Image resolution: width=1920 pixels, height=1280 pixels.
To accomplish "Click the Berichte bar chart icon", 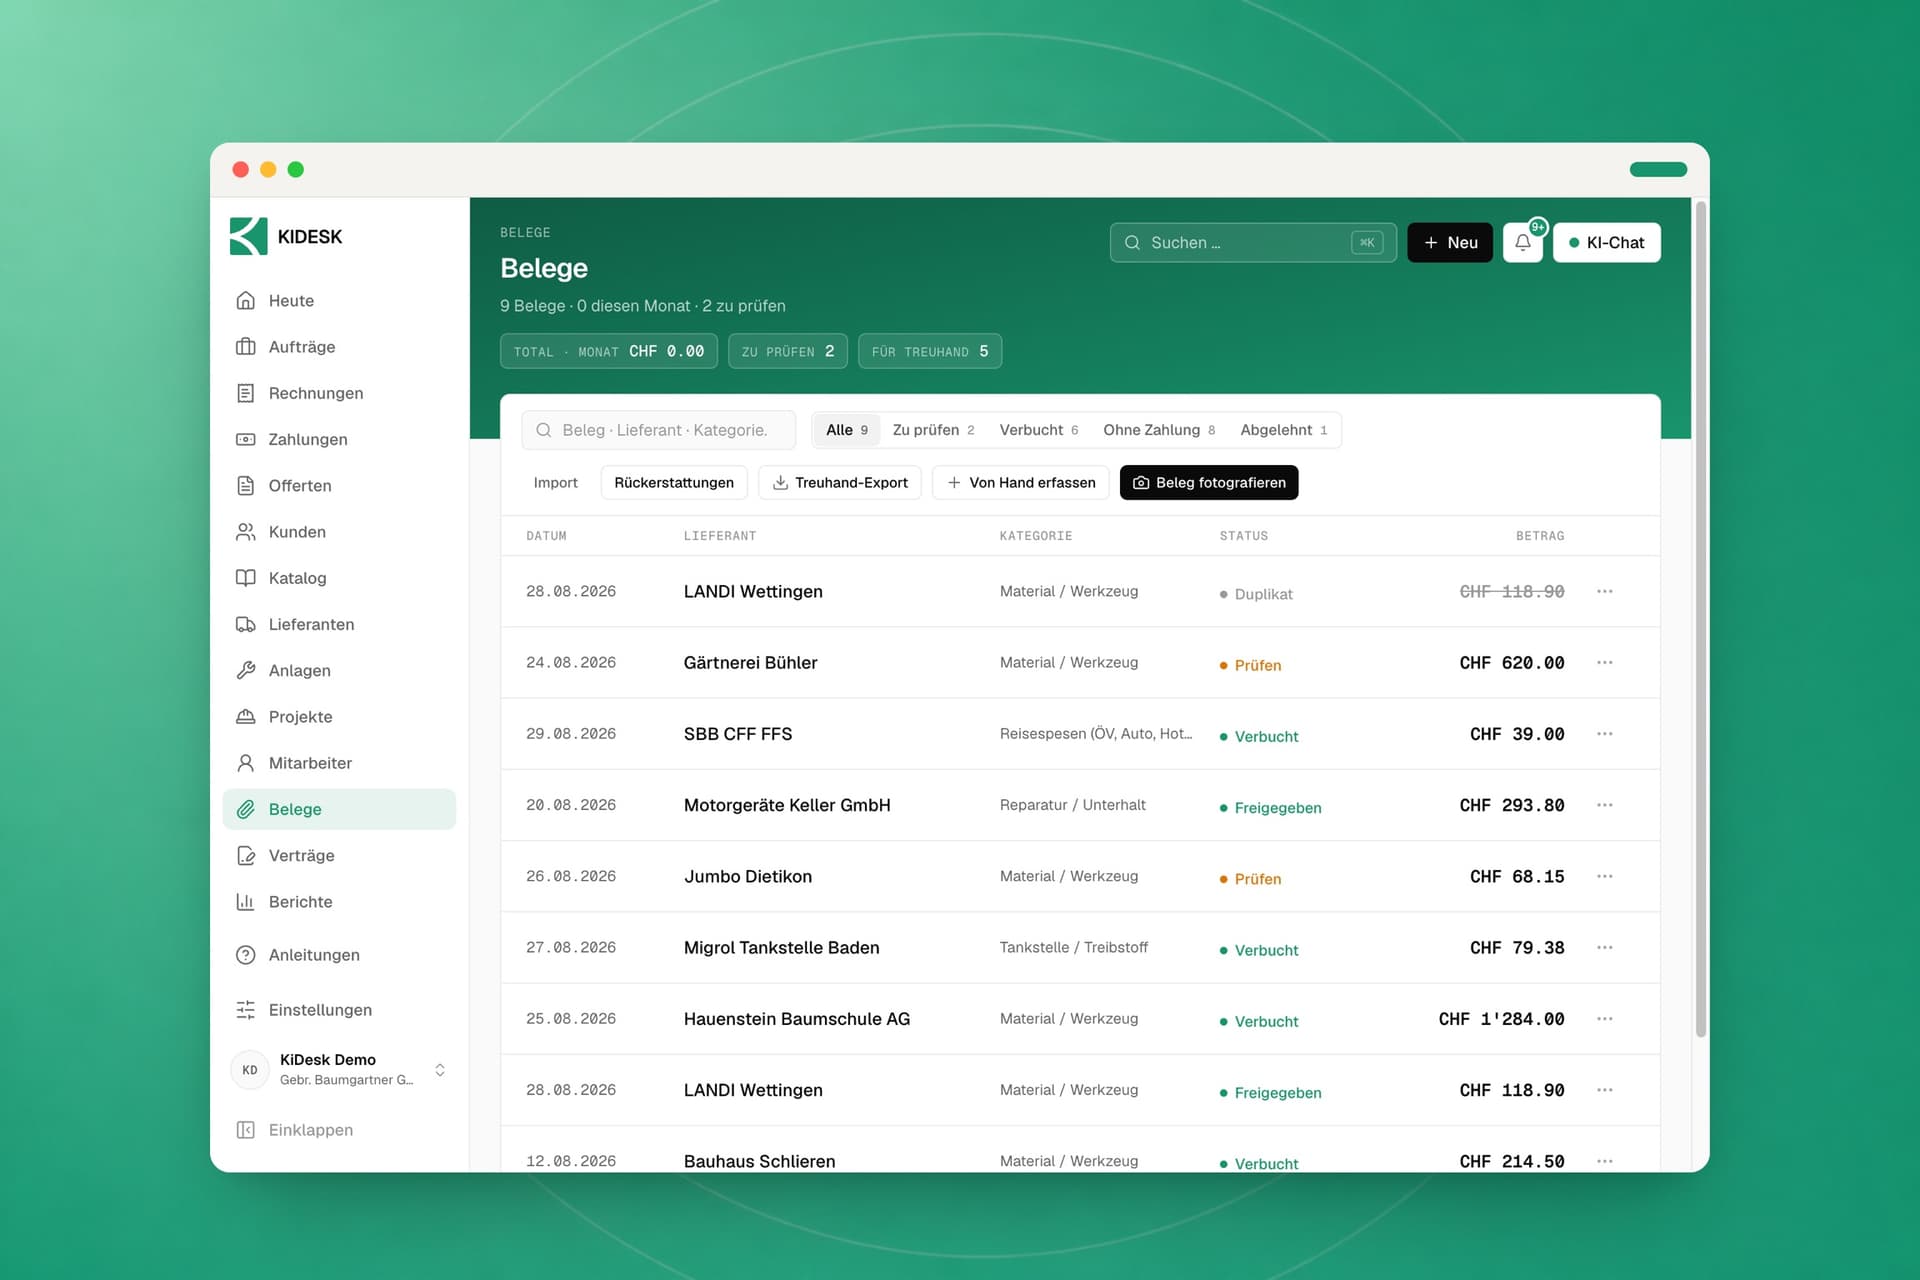I will (245, 901).
